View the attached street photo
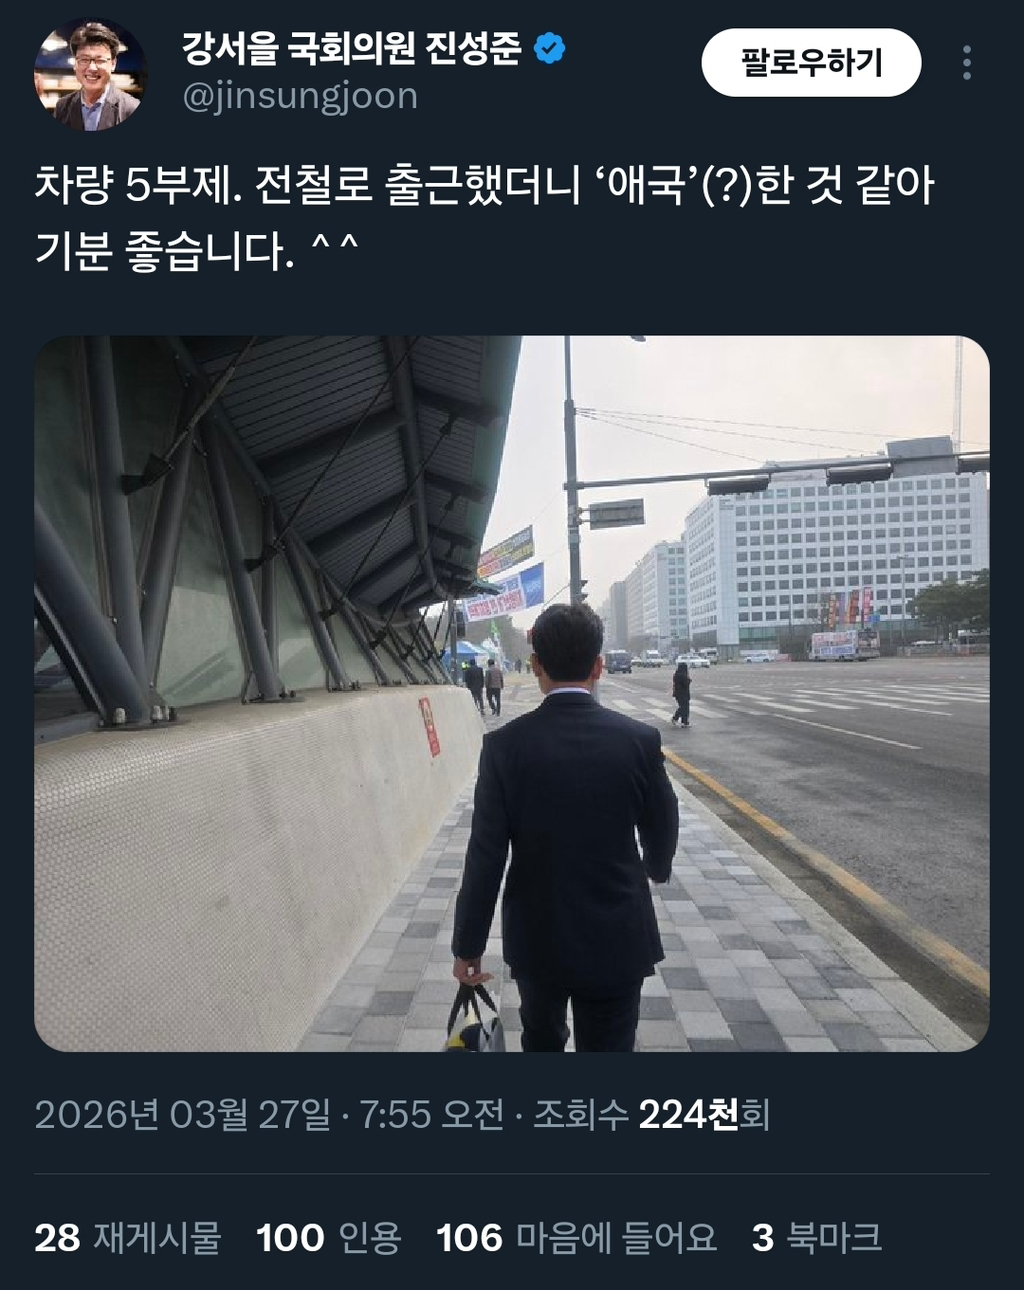Screen dimensions: 1024x1290 [512, 693]
